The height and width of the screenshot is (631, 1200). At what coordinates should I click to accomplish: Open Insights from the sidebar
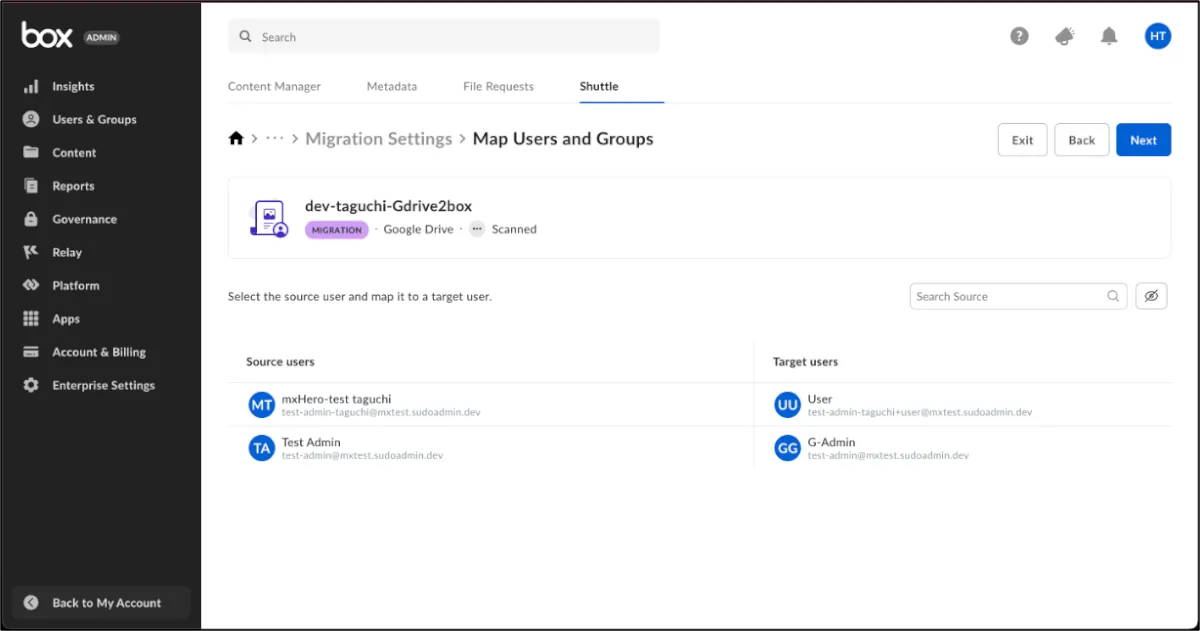click(x=73, y=86)
